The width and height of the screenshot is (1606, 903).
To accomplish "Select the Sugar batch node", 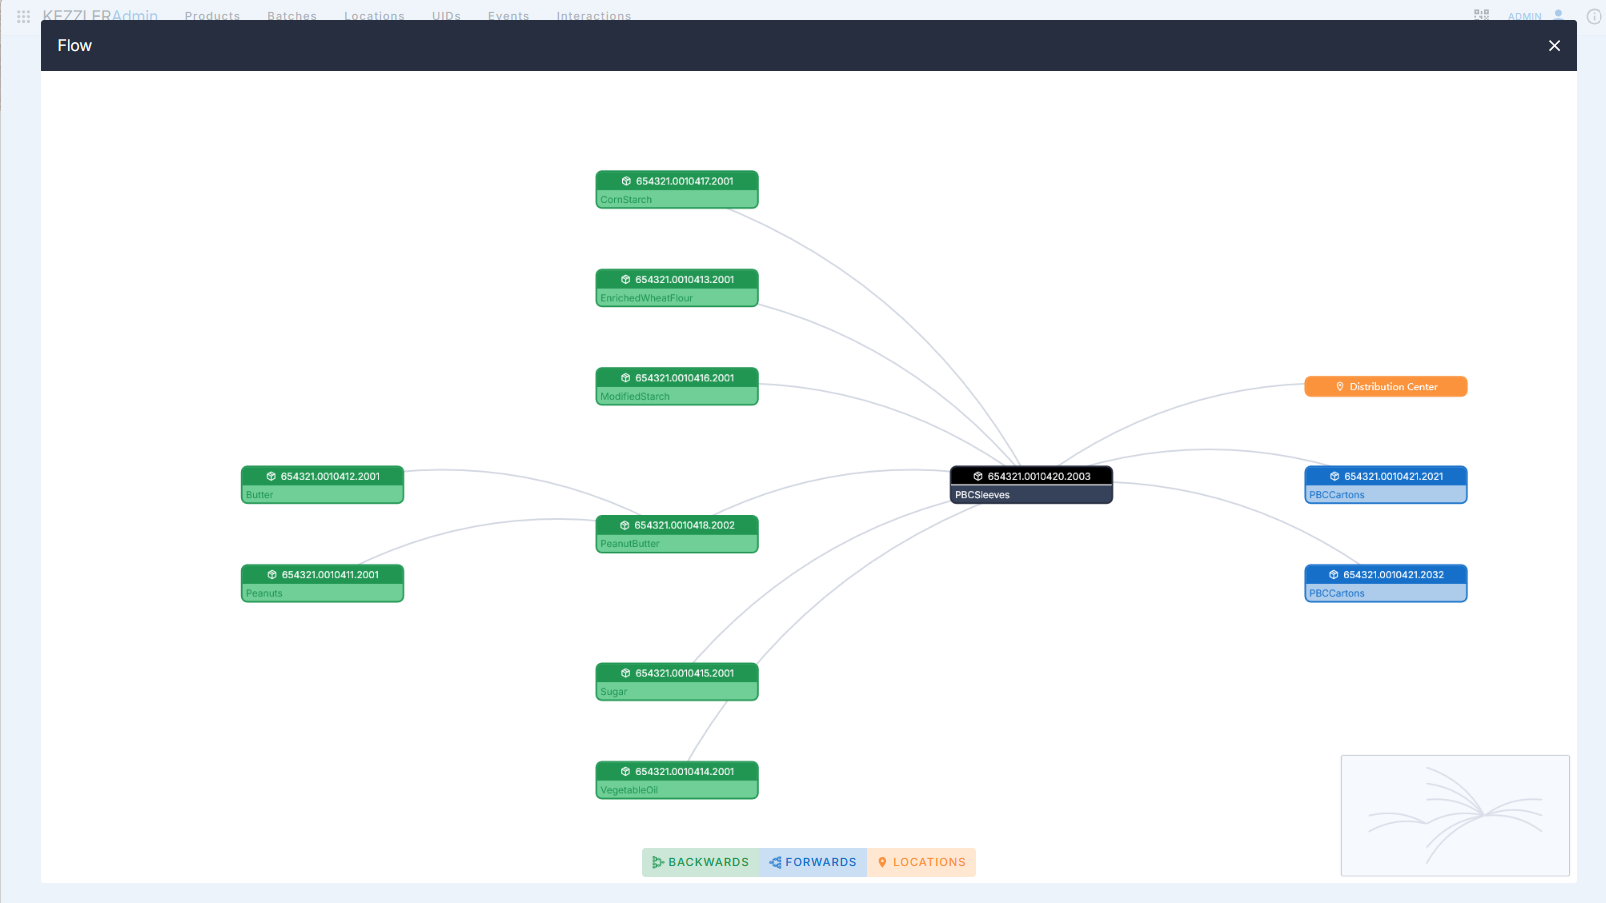I will (x=677, y=682).
